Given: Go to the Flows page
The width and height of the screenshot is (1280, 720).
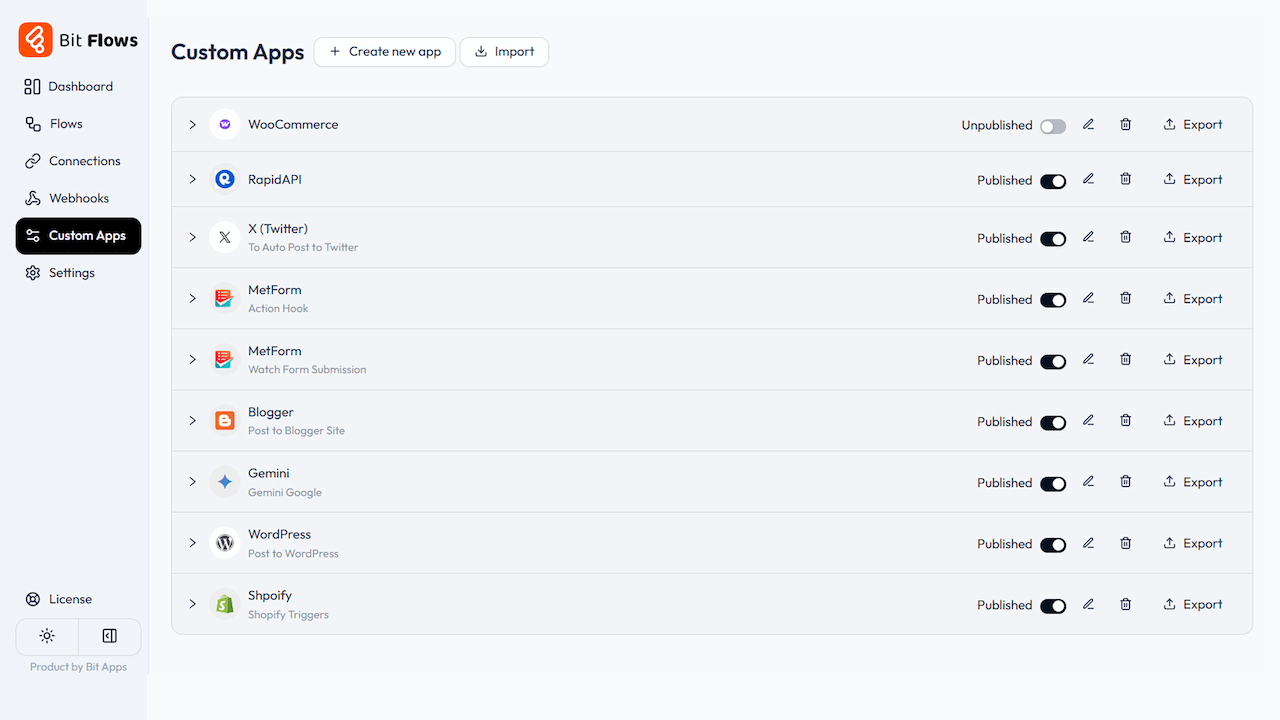Looking at the screenshot, I should tap(65, 123).
